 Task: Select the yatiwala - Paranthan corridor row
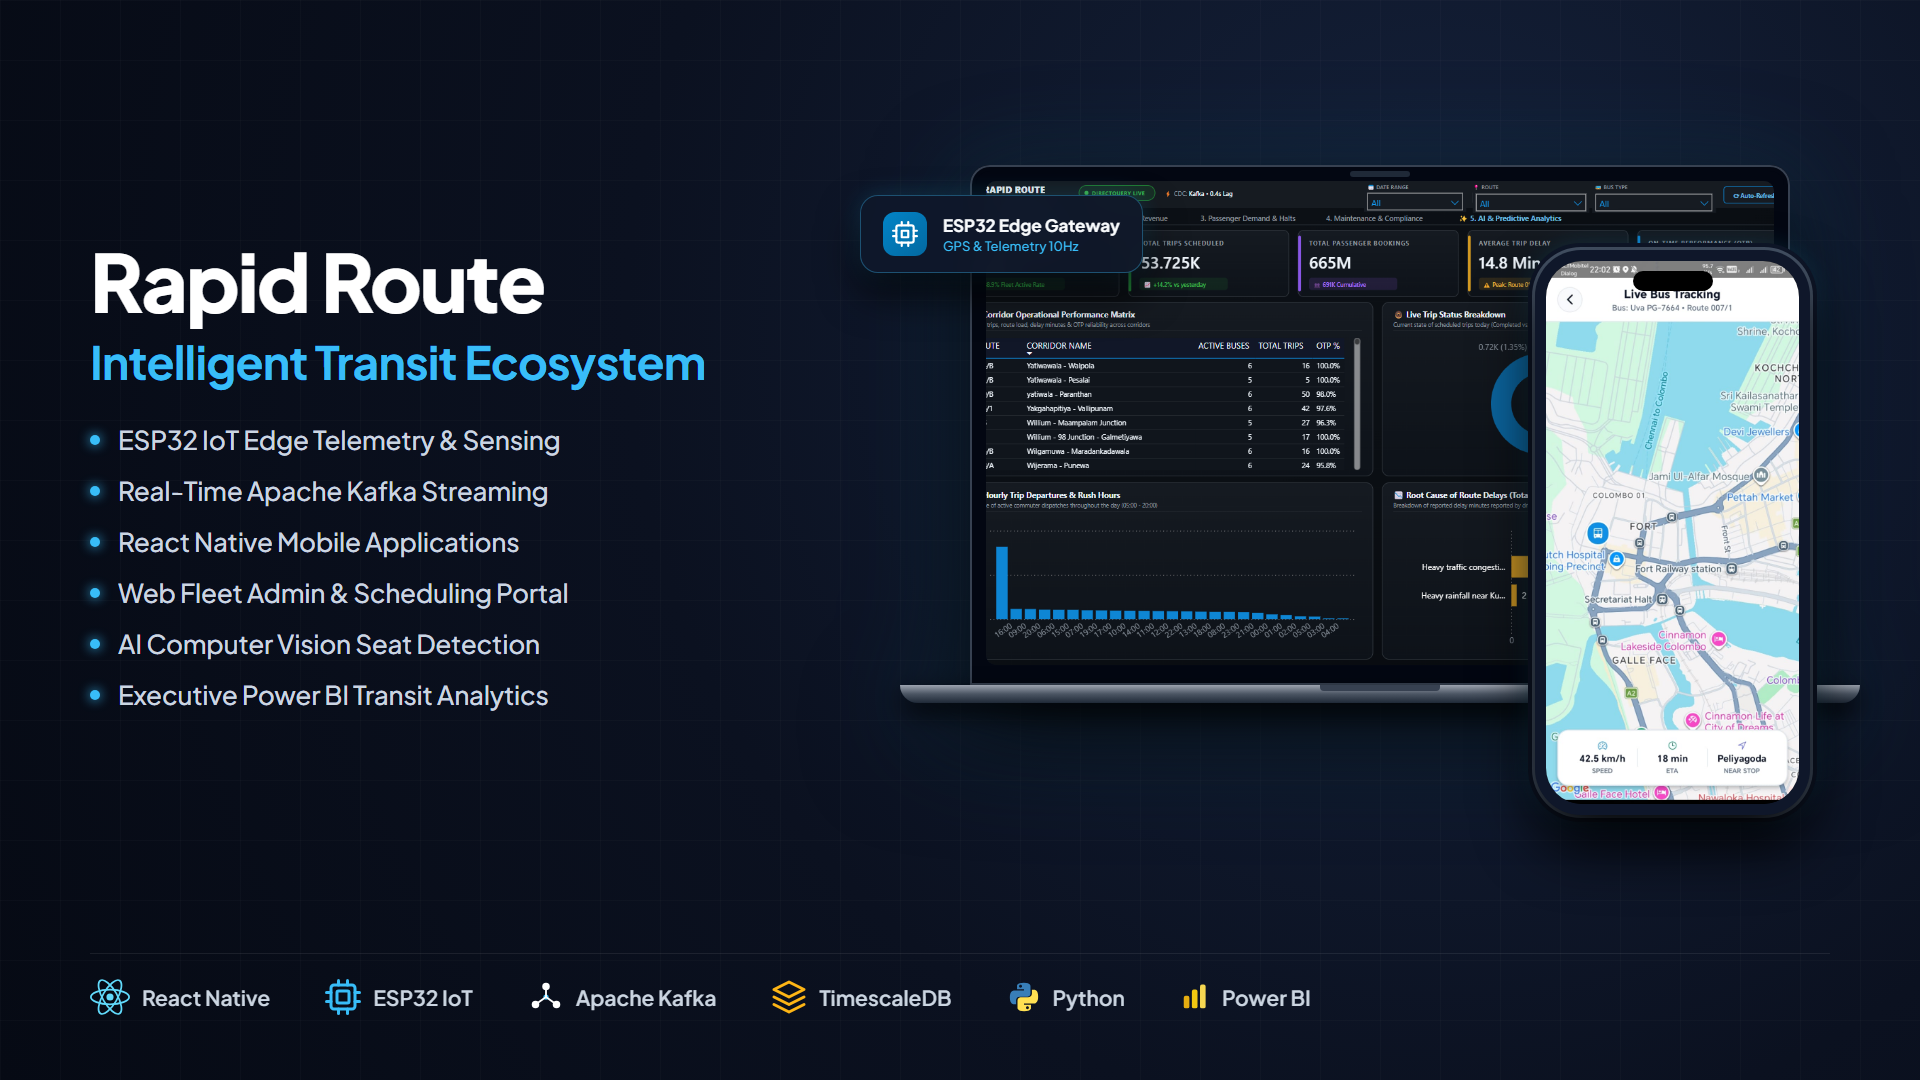tap(1164, 394)
